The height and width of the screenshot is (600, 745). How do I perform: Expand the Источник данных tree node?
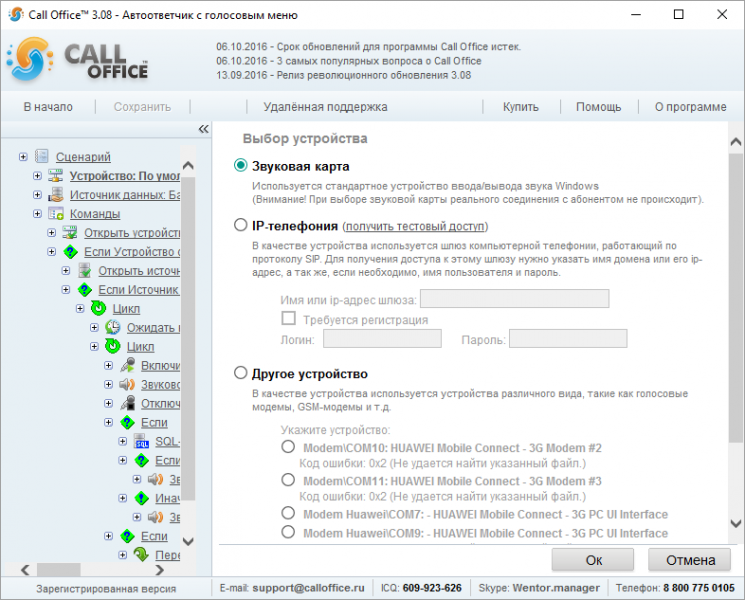37,194
